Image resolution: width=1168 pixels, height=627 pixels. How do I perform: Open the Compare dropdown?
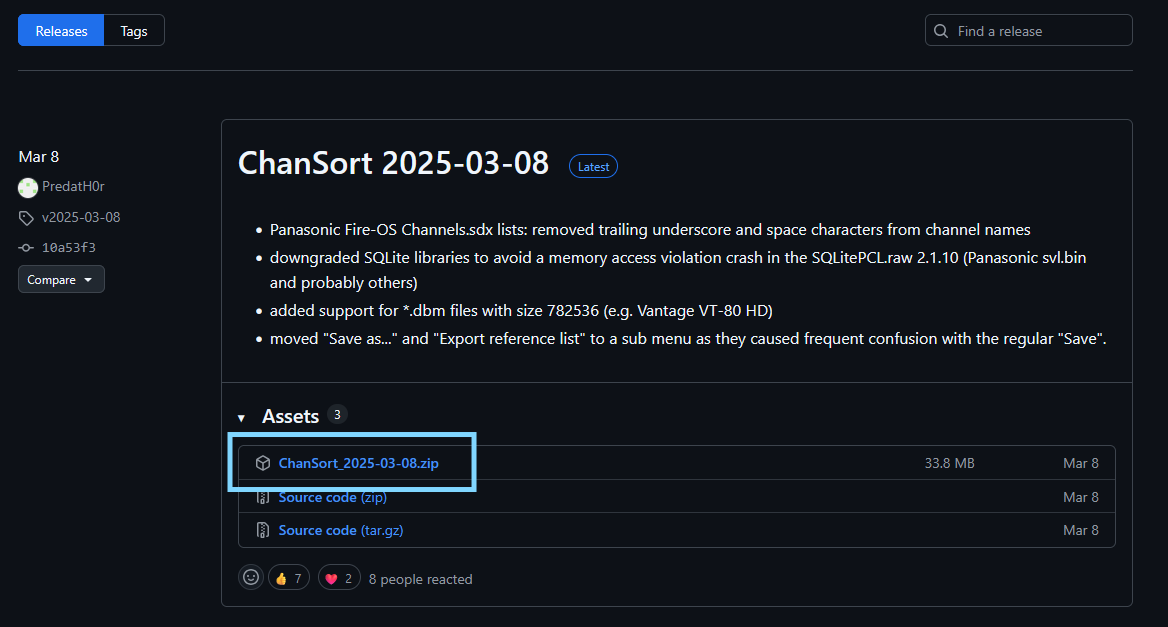pos(61,279)
